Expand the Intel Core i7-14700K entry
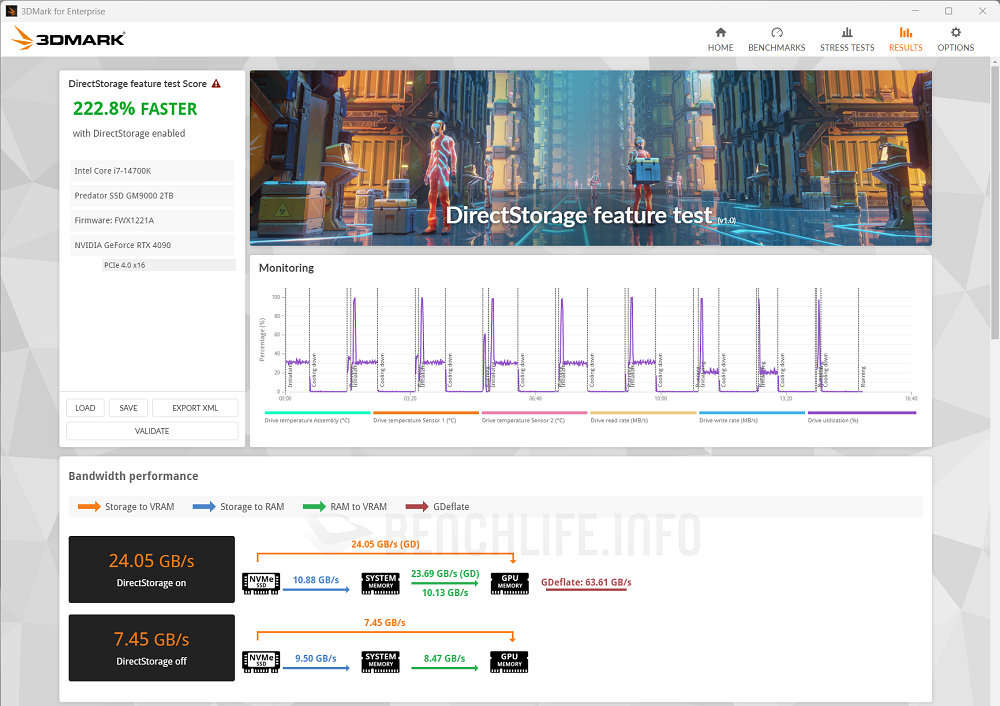Image resolution: width=1000 pixels, height=706 pixels. (151, 170)
